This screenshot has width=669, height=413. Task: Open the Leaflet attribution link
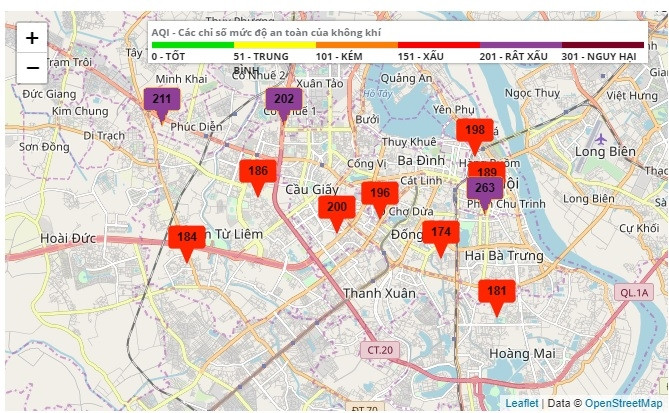click(x=521, y=403)
